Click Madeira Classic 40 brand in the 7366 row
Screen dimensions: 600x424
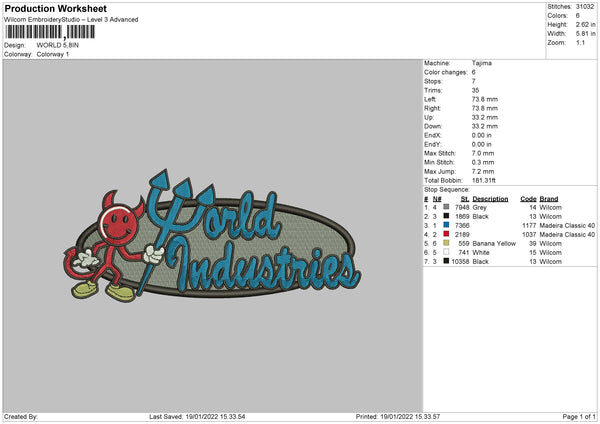567,225
